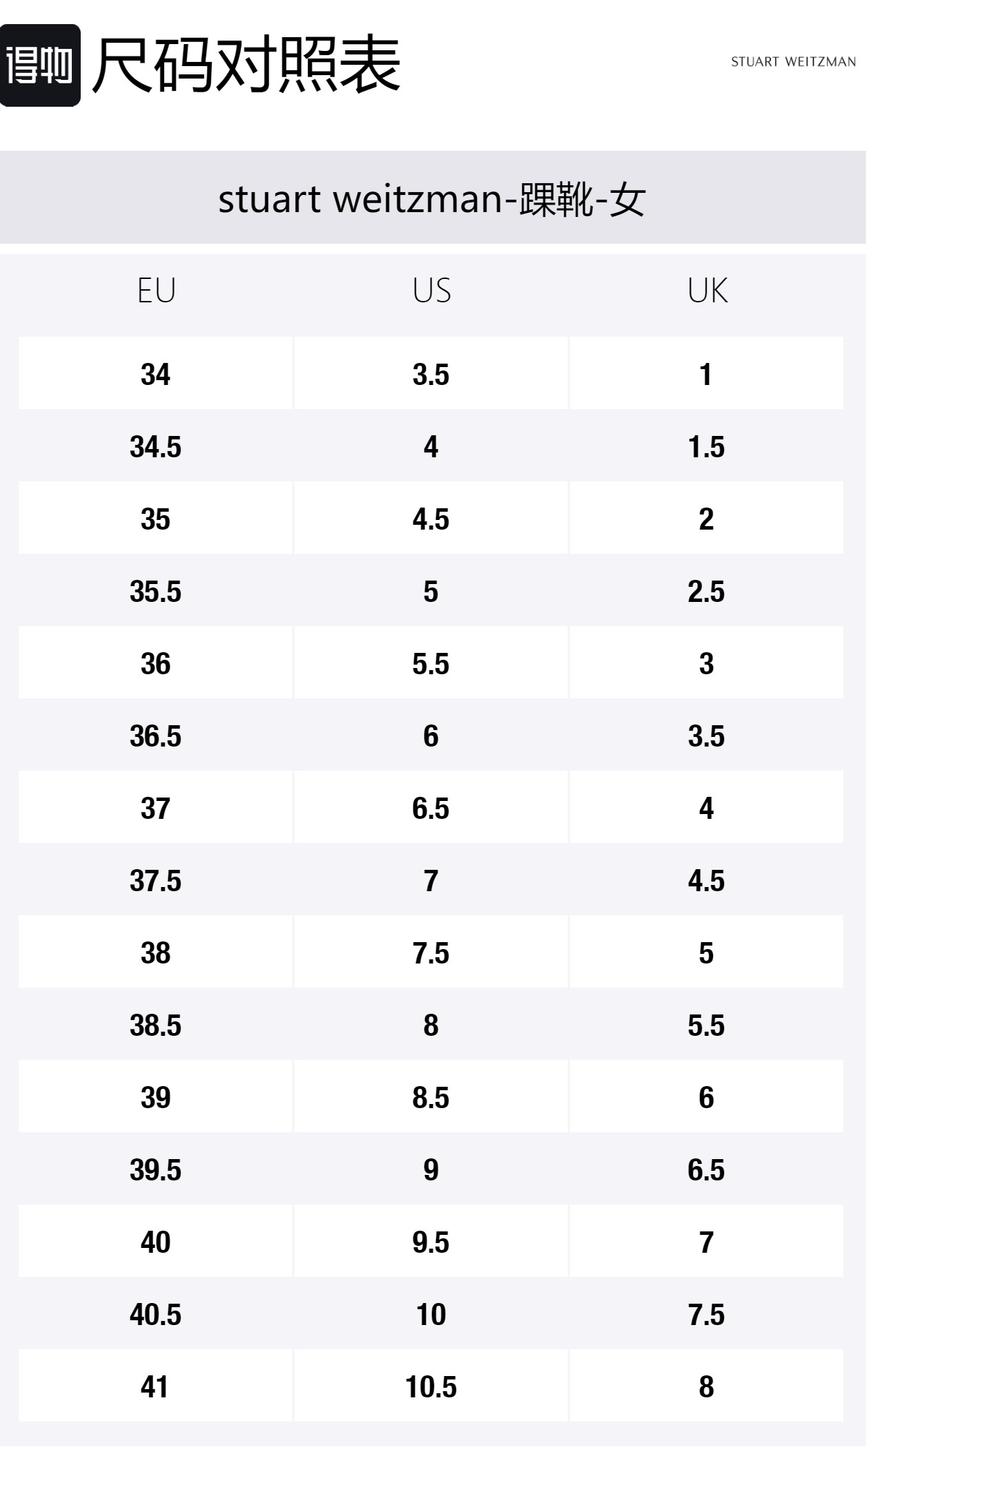The image size is (992, 1500).
Task: Click EU size 34 cell
Action: (156, 374)
